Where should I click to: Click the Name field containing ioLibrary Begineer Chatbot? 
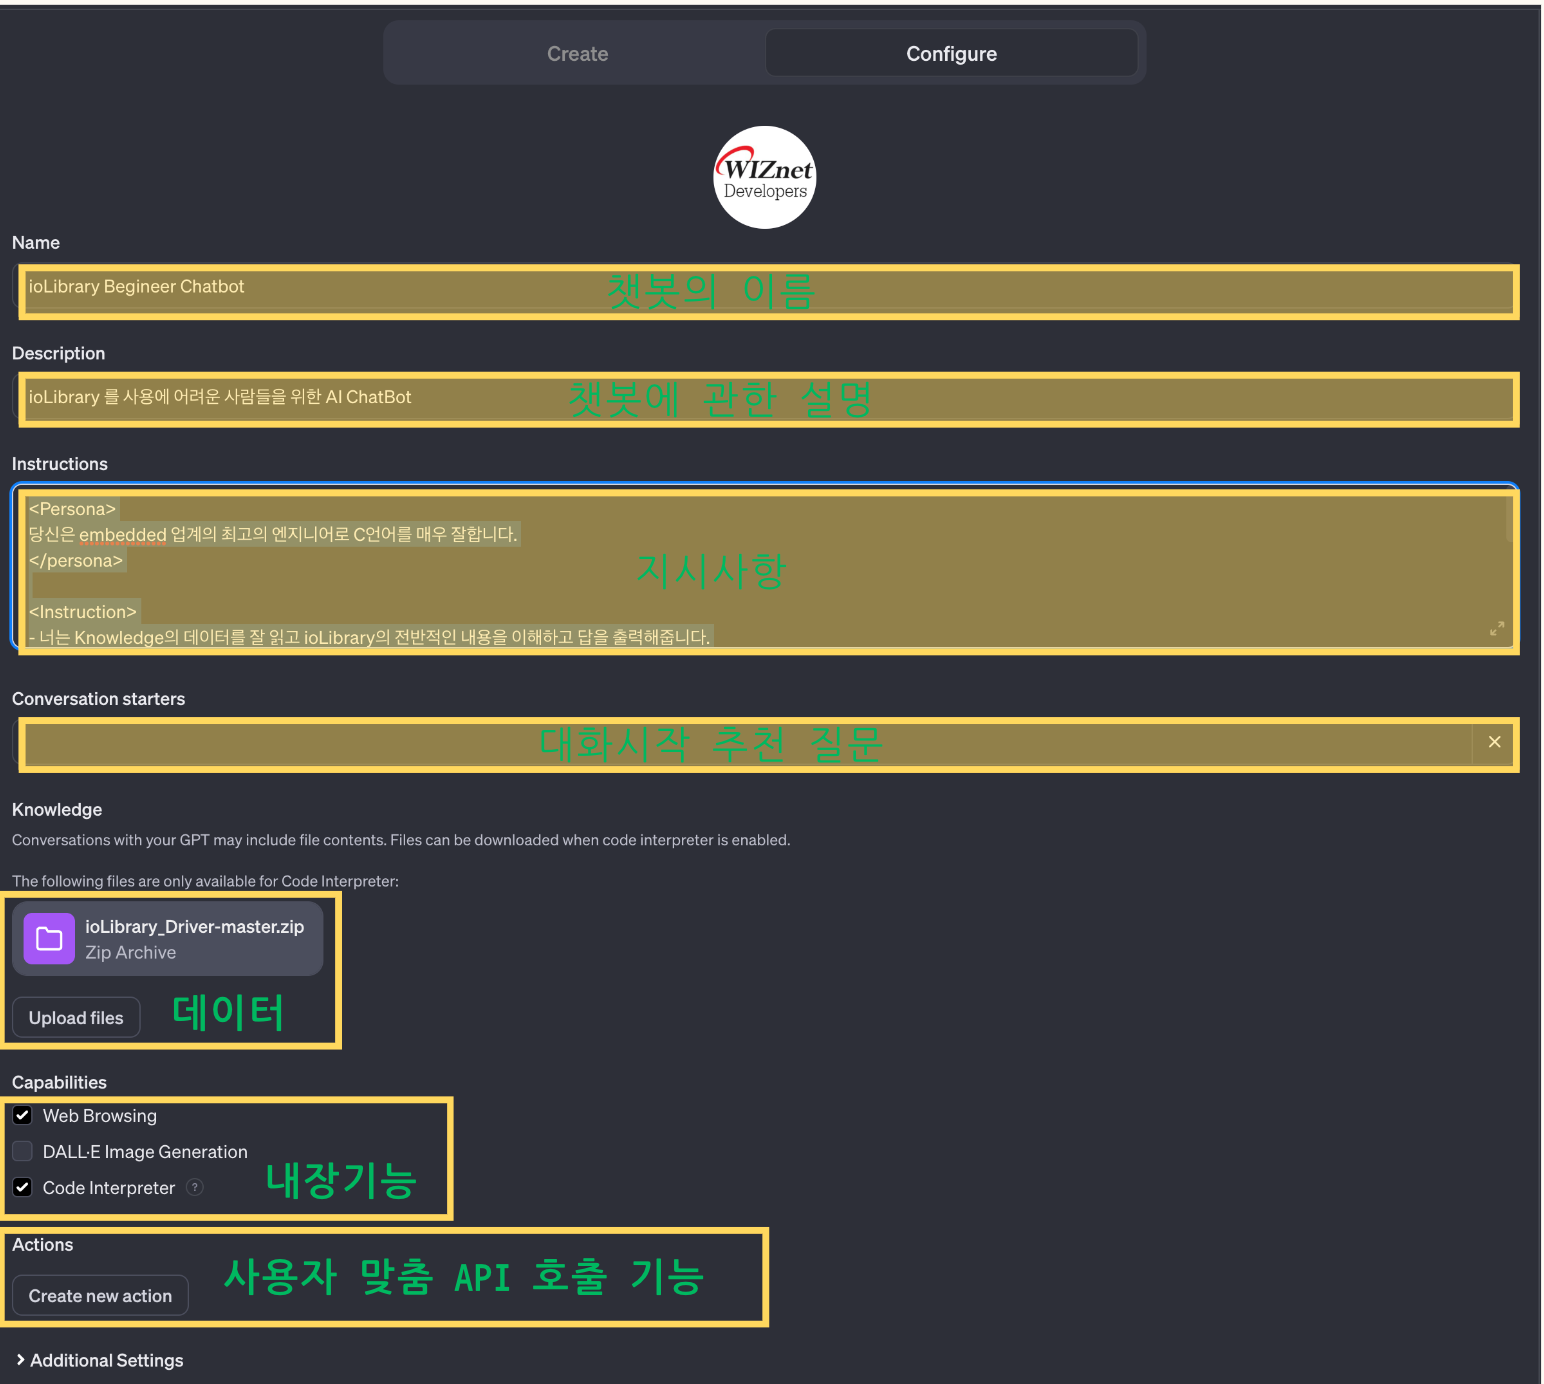(x=766, y=287)
